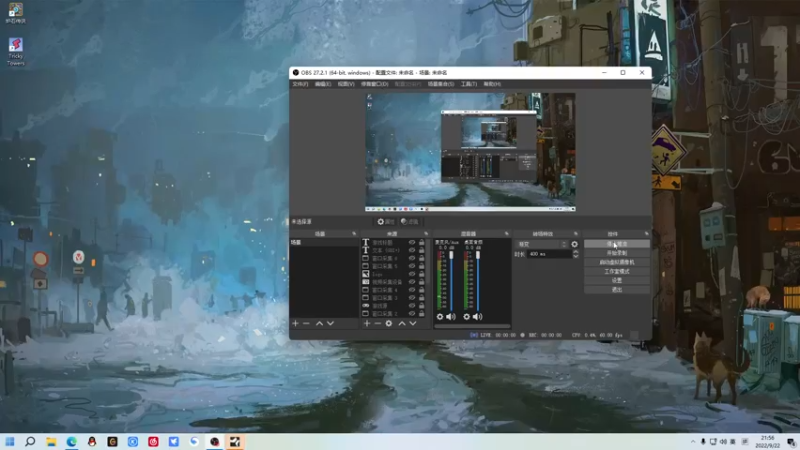Mute 麦克风/Aux with speaker icon
Screen dimensions: 800x450
tap(451, 317)
